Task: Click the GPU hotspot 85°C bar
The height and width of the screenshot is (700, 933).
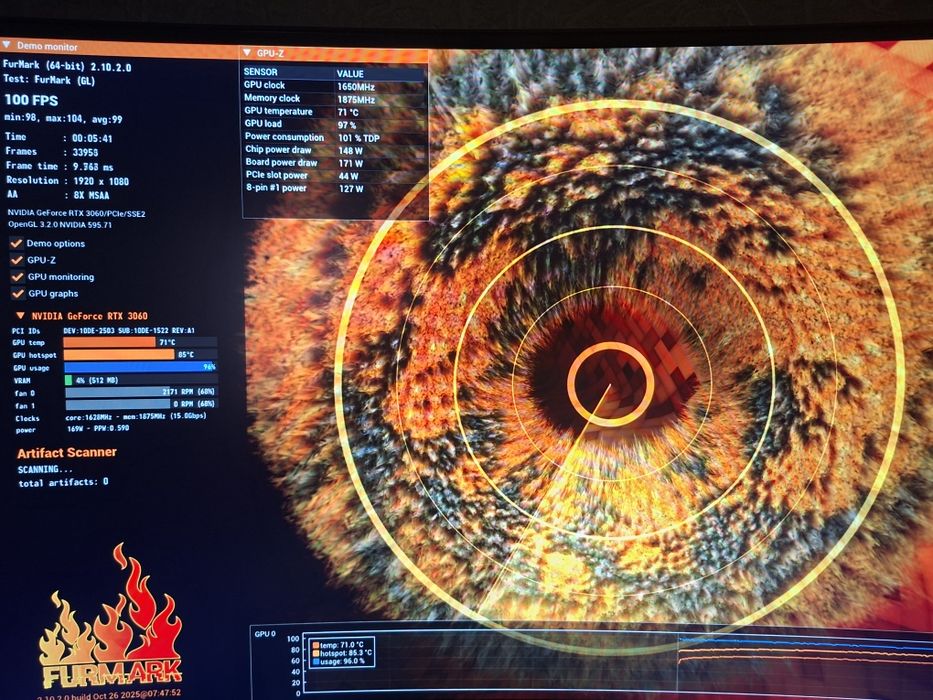Action: 140,355
